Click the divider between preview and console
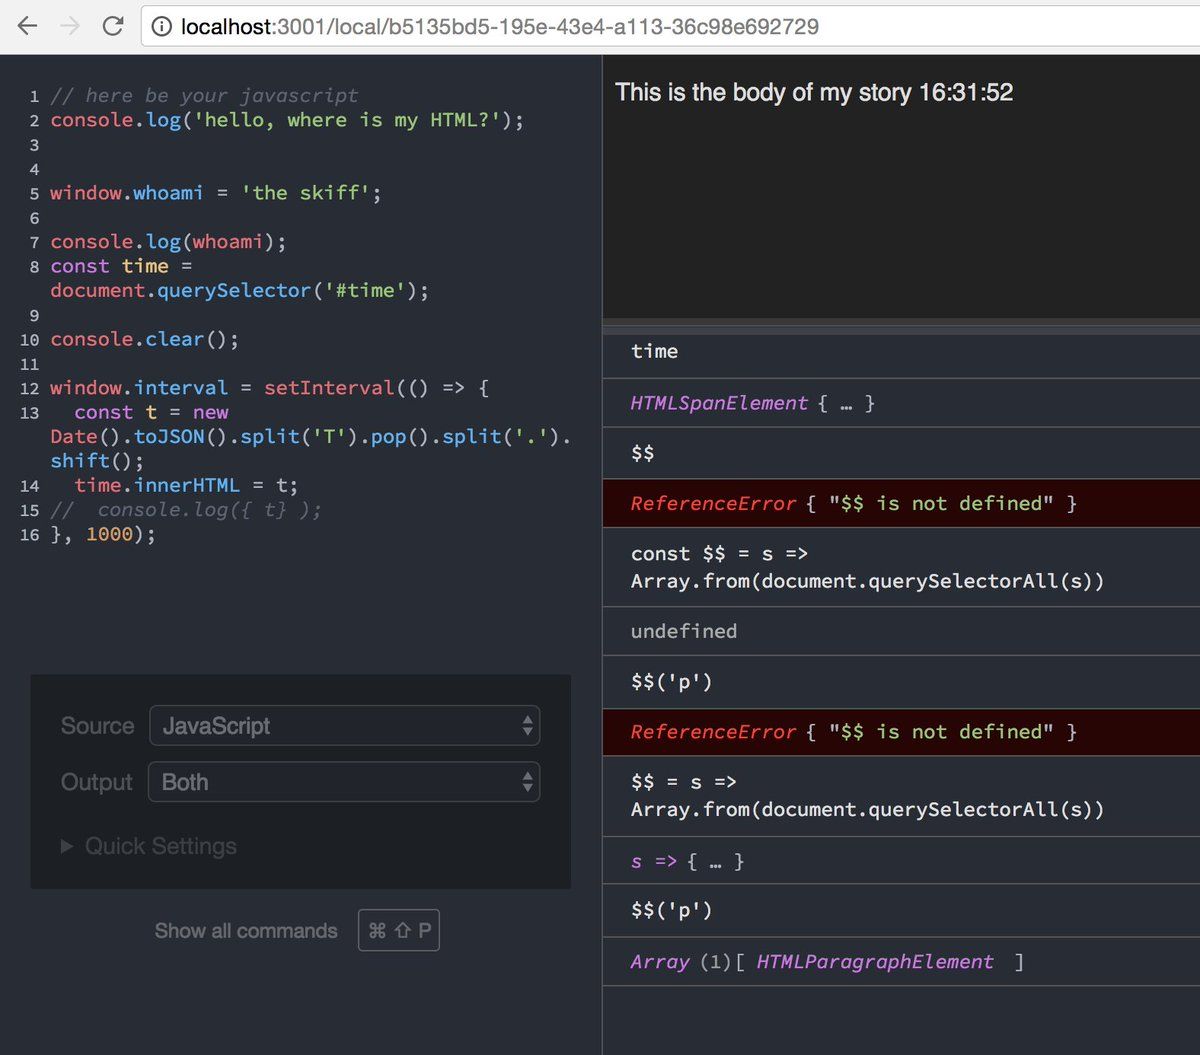The image size is (1200, 1055). click(900, 323)
